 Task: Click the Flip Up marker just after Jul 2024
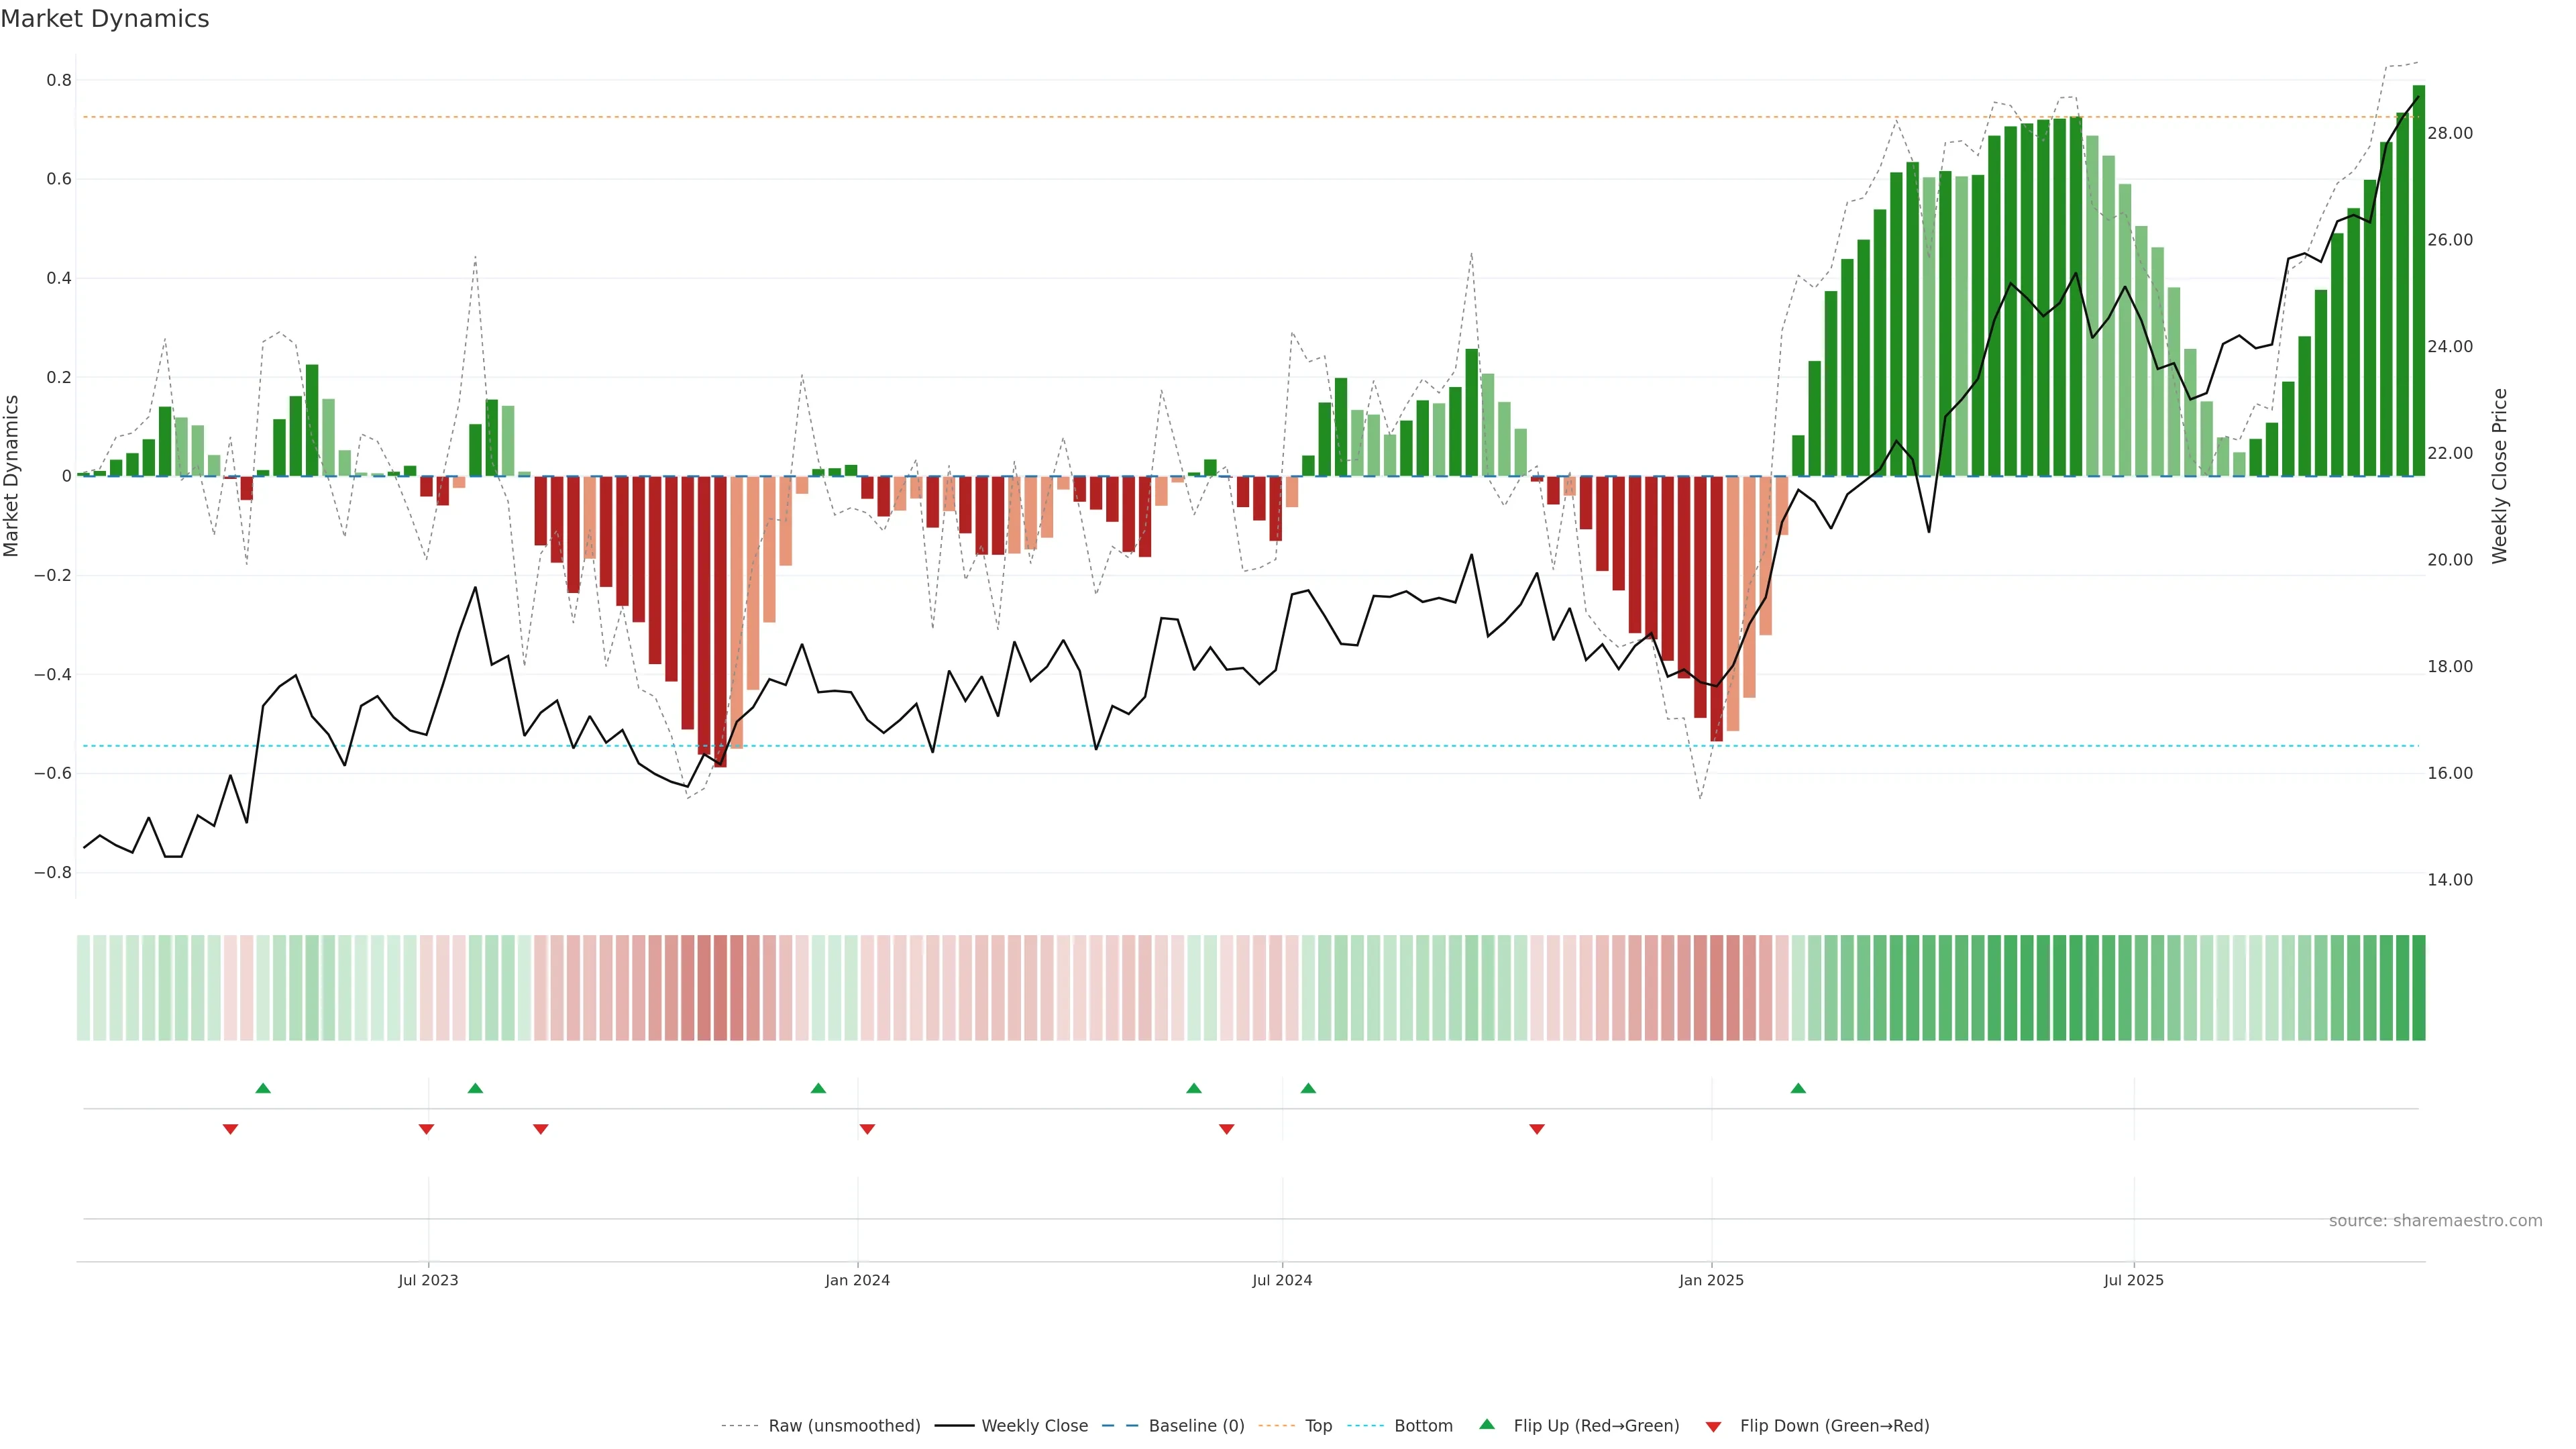point(1308,1088)
